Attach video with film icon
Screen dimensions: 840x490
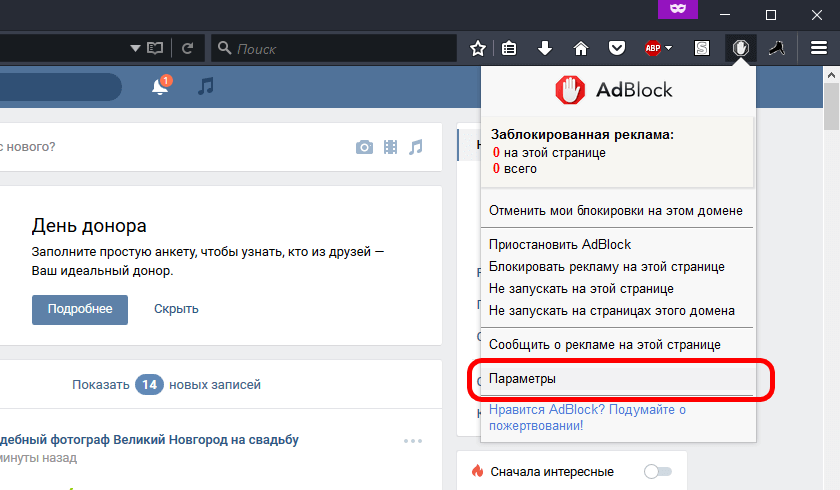click(391, 147)
